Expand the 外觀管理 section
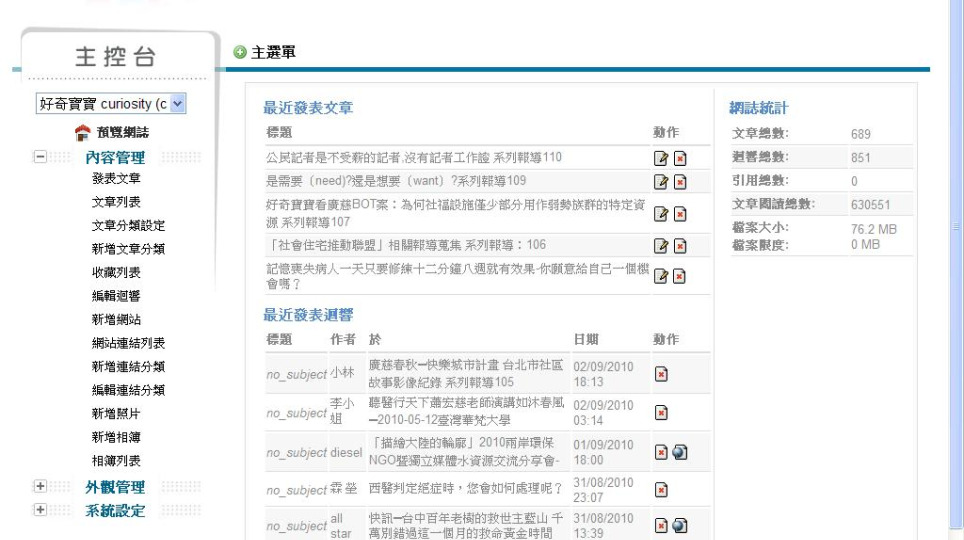The height and width of the screenshot is (540, 964). coord(37,487)
